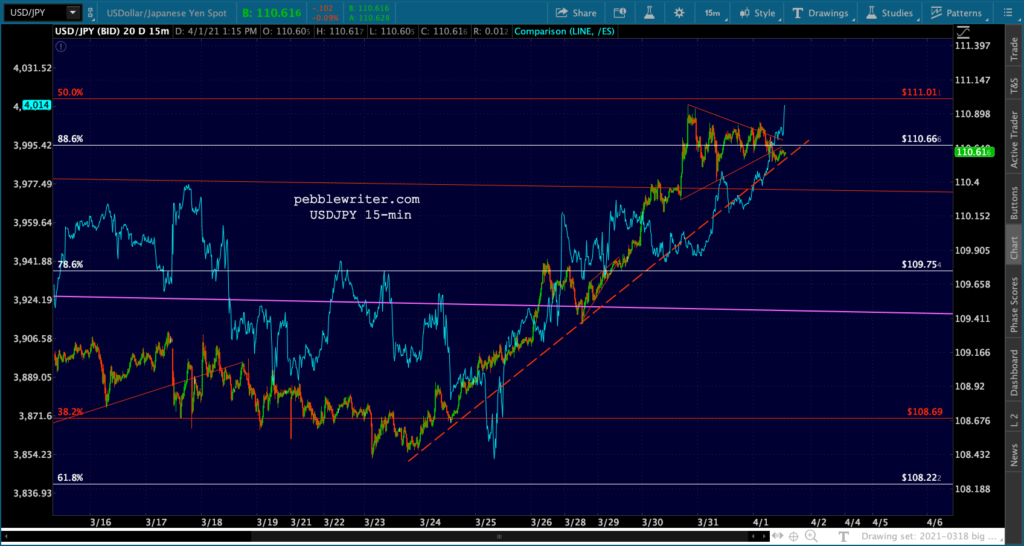Open the Drawing set selector

933,536
